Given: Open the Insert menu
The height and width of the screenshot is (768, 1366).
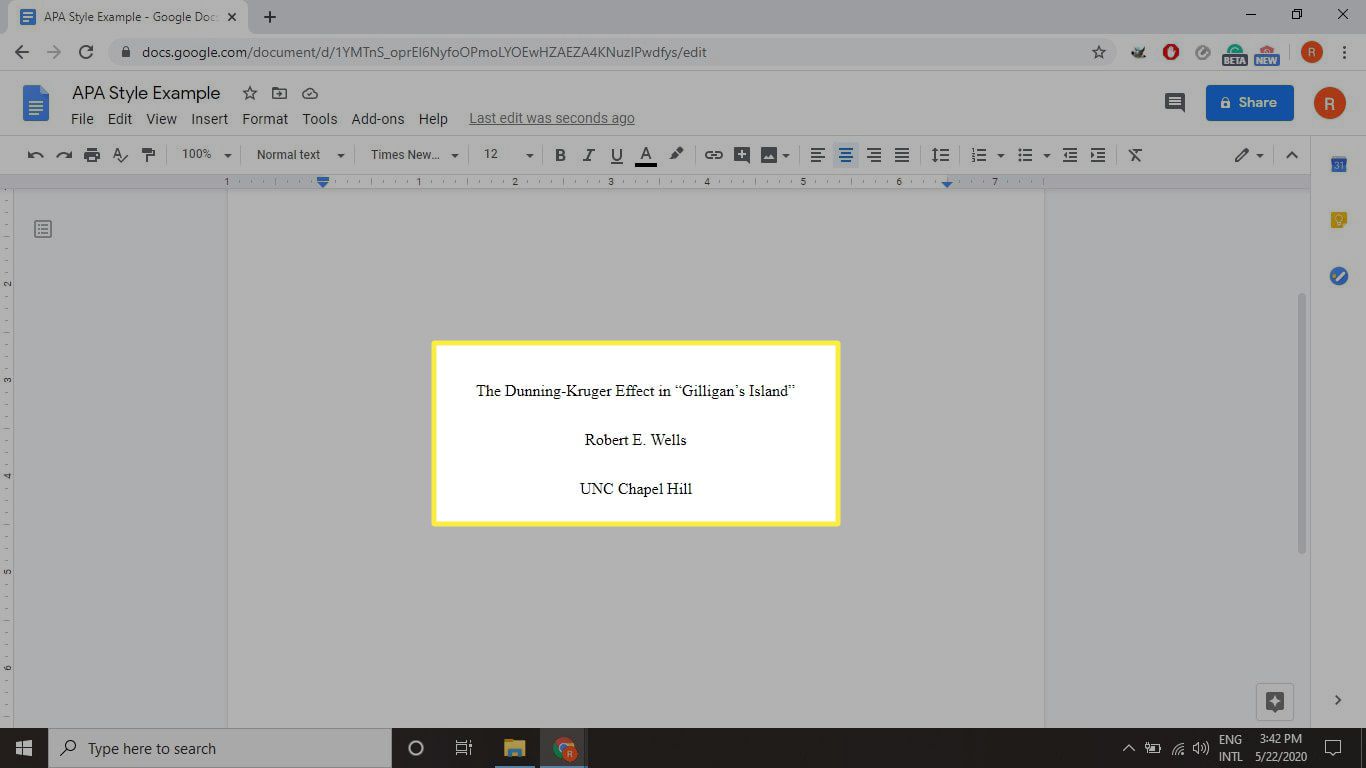Looking at the screenshot, I should pos(210,119).
